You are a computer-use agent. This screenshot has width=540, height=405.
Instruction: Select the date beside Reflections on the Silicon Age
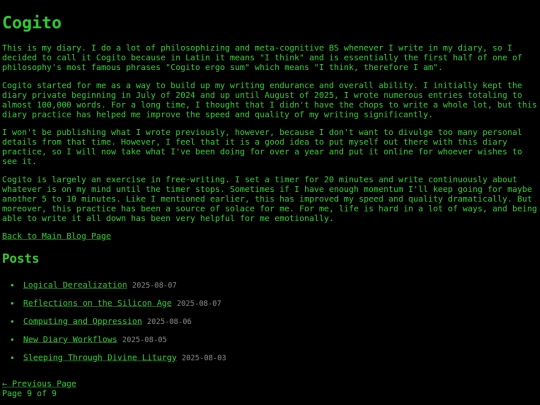199,303
